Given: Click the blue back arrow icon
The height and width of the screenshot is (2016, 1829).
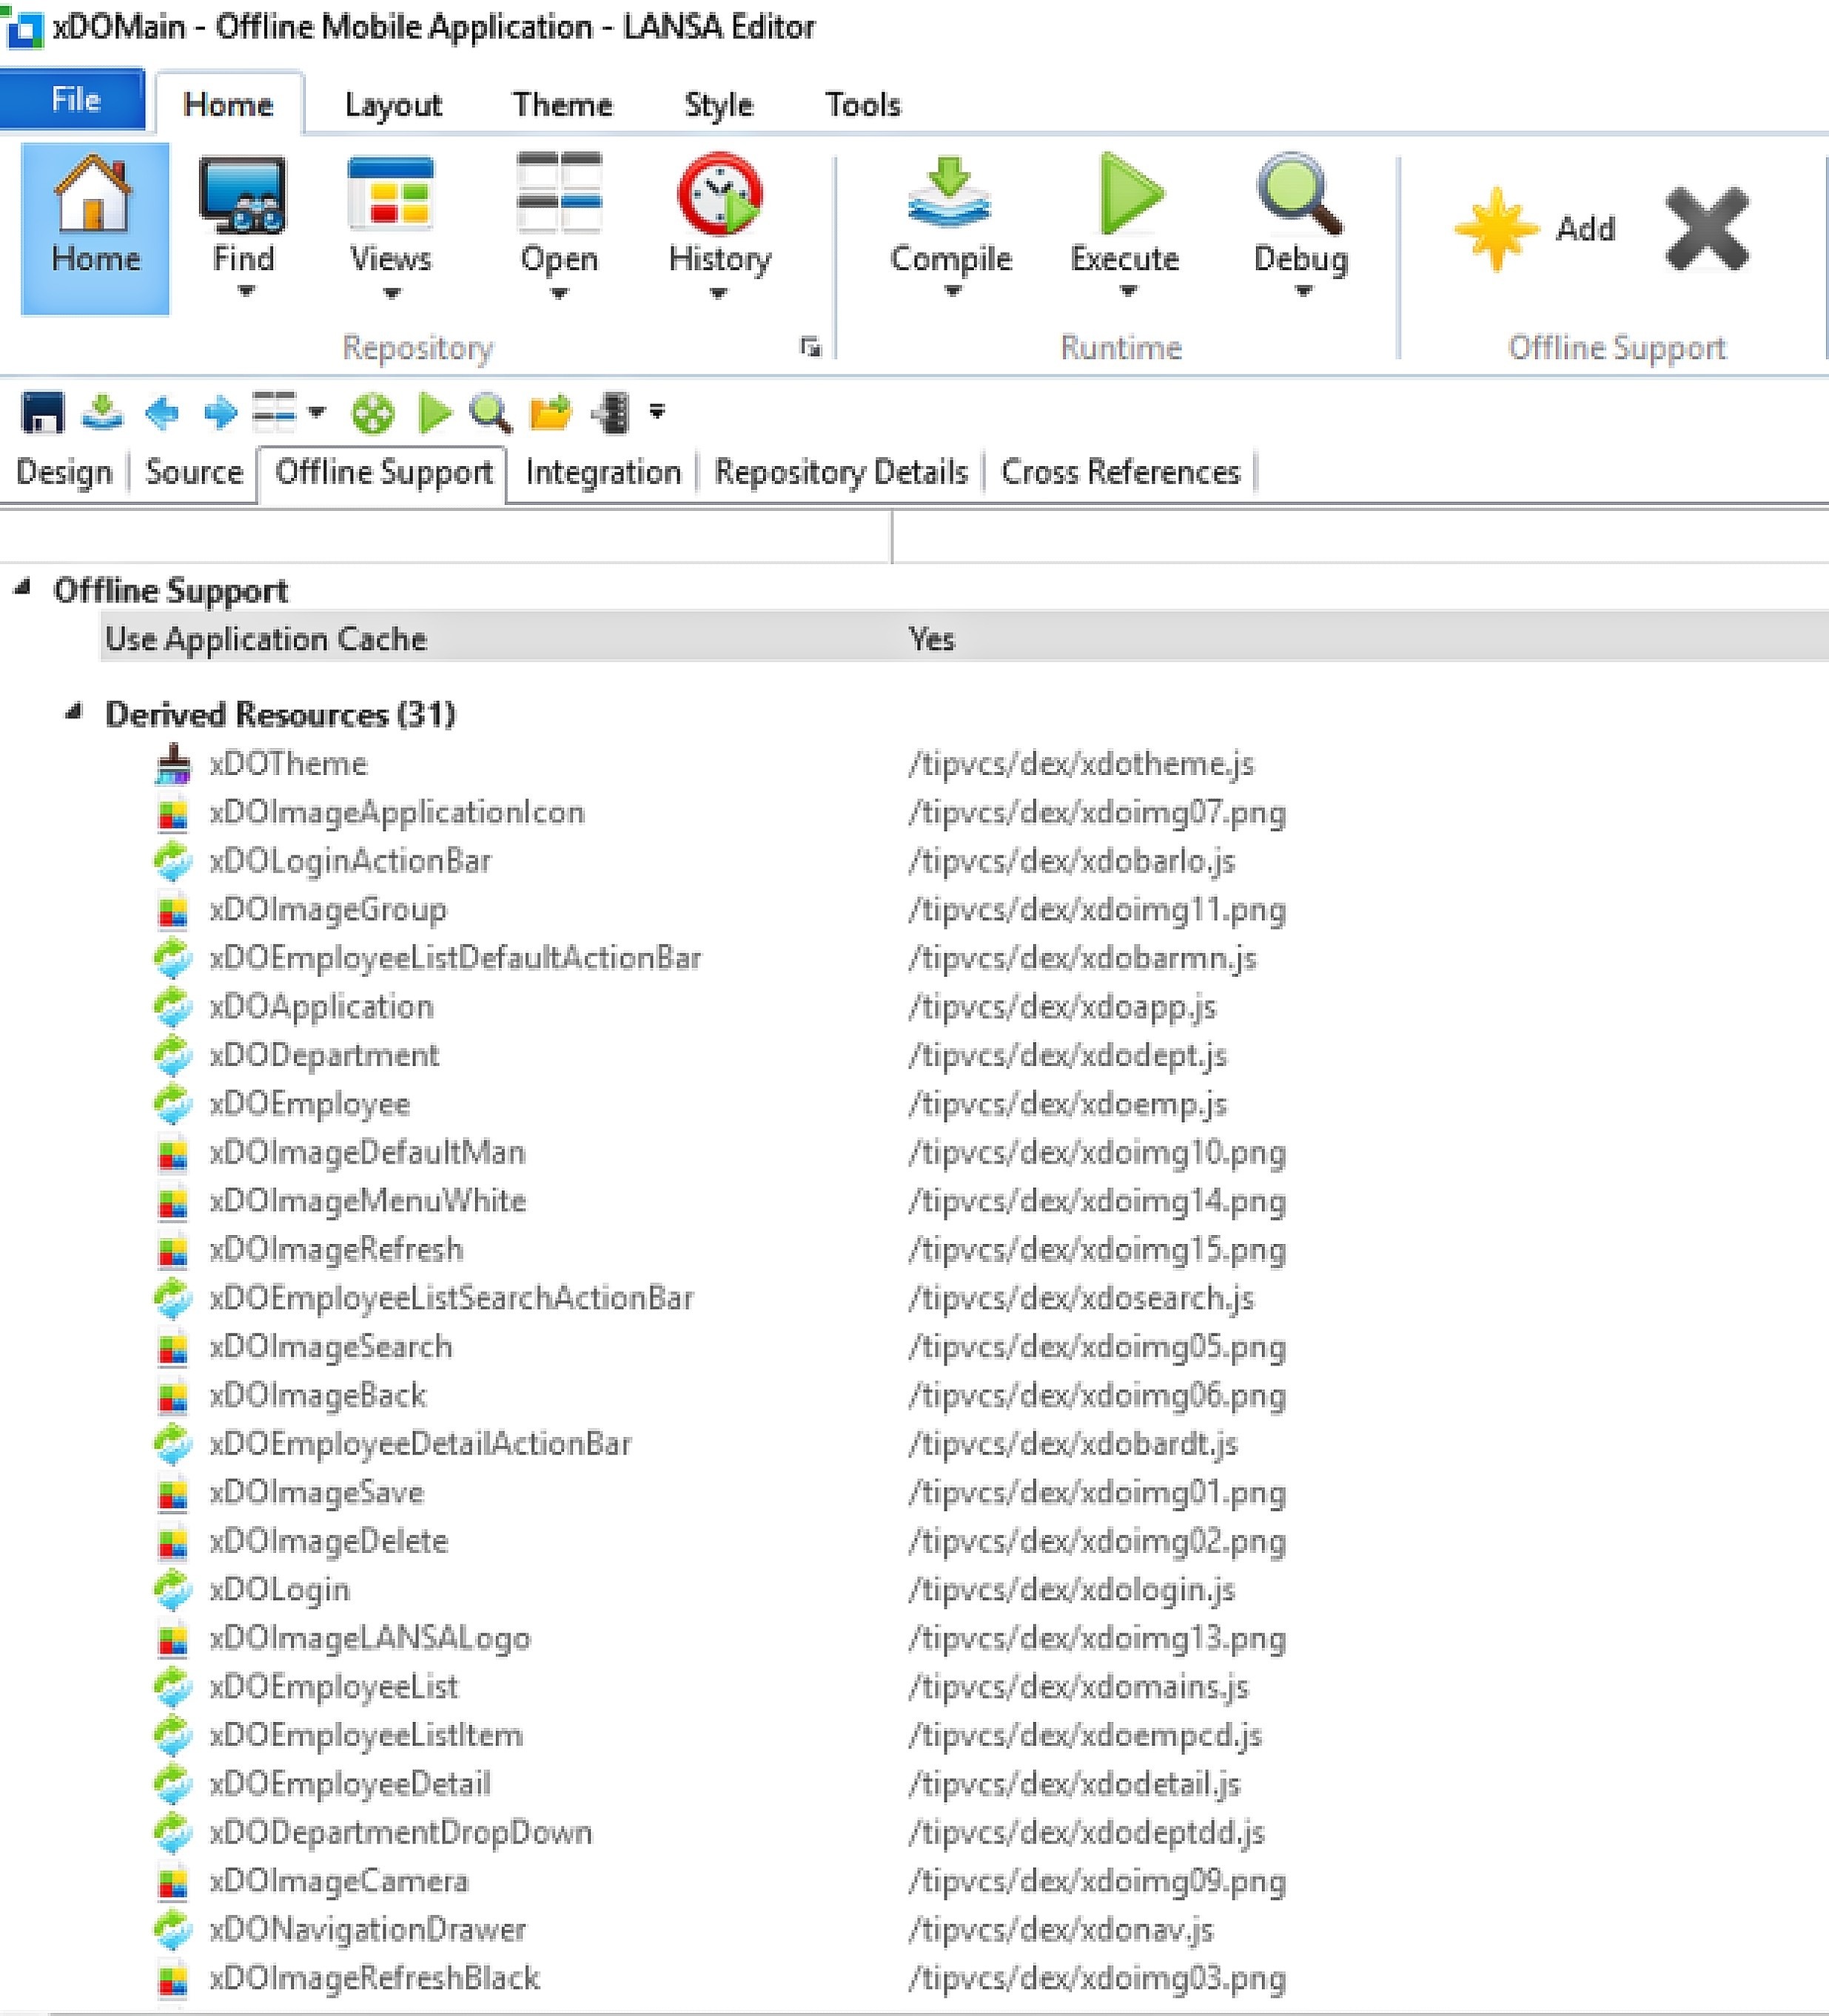Looking at the screenshot, I should tap(162, 412).
